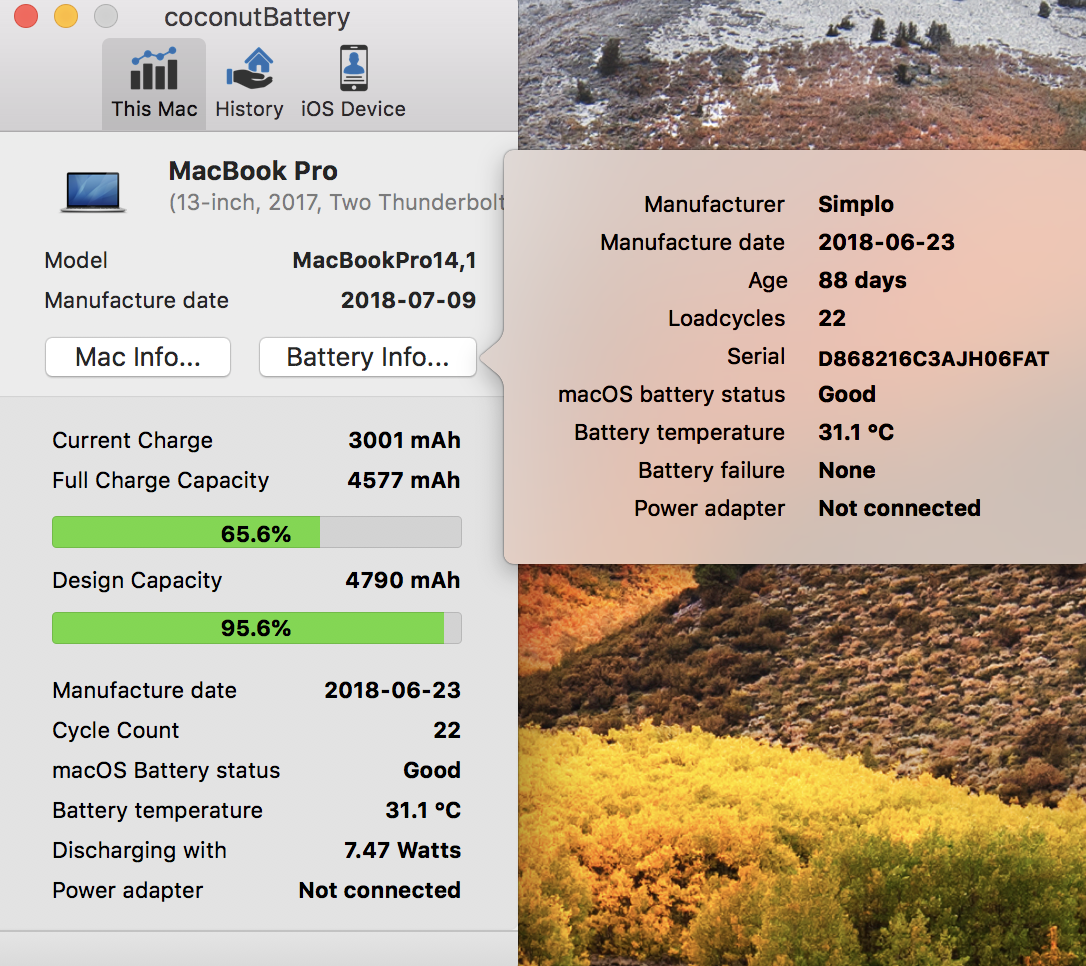Switch to the This Mac tab label
Viewport: 1086px width, 966px height.
tap(154, 109)
